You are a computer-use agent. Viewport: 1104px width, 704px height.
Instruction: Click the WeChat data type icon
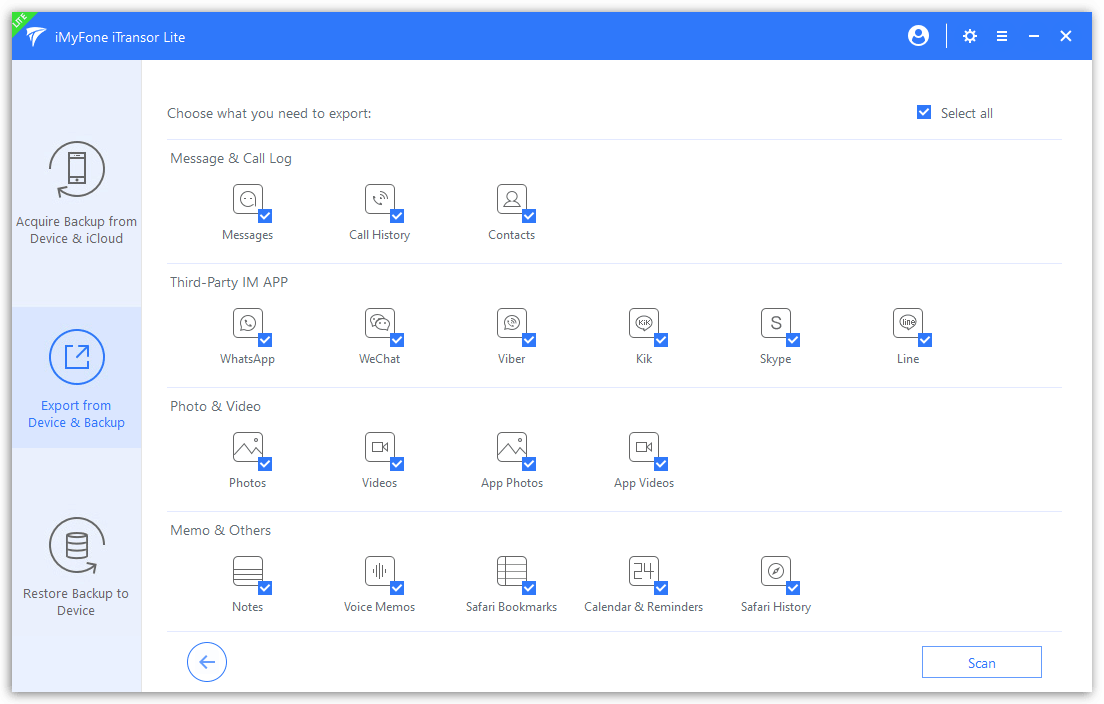[x=380, y=323]
